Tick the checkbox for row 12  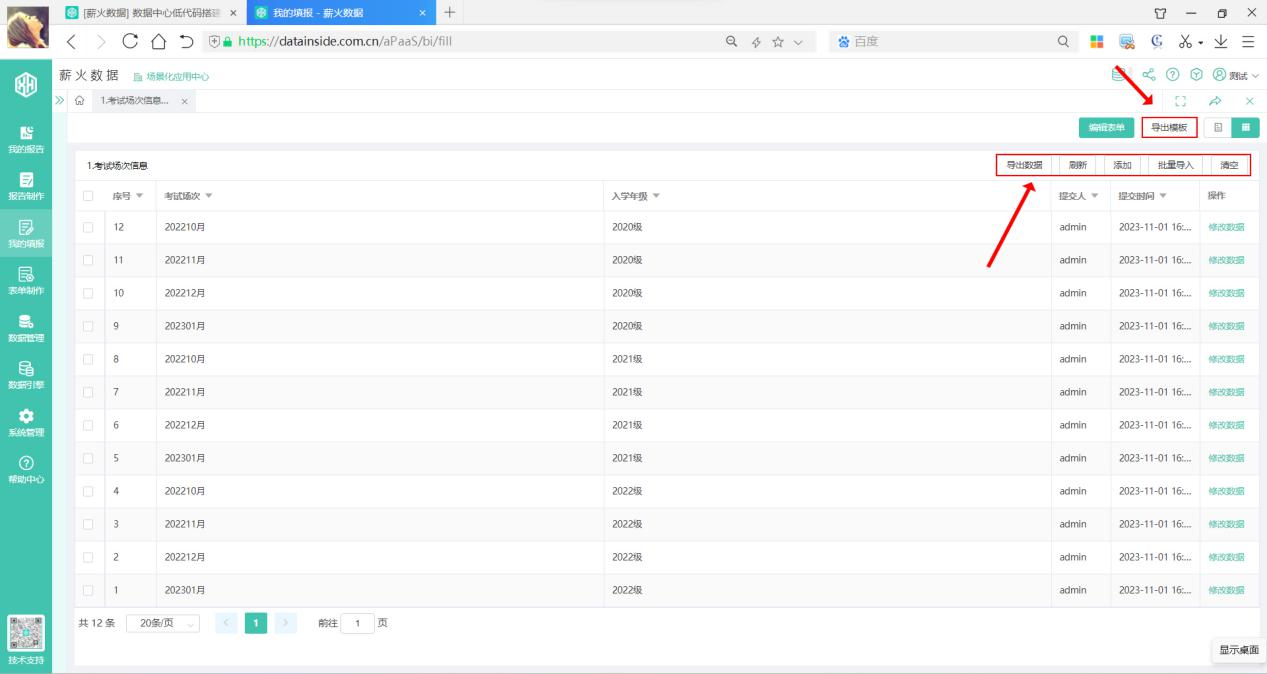[88, 227]
